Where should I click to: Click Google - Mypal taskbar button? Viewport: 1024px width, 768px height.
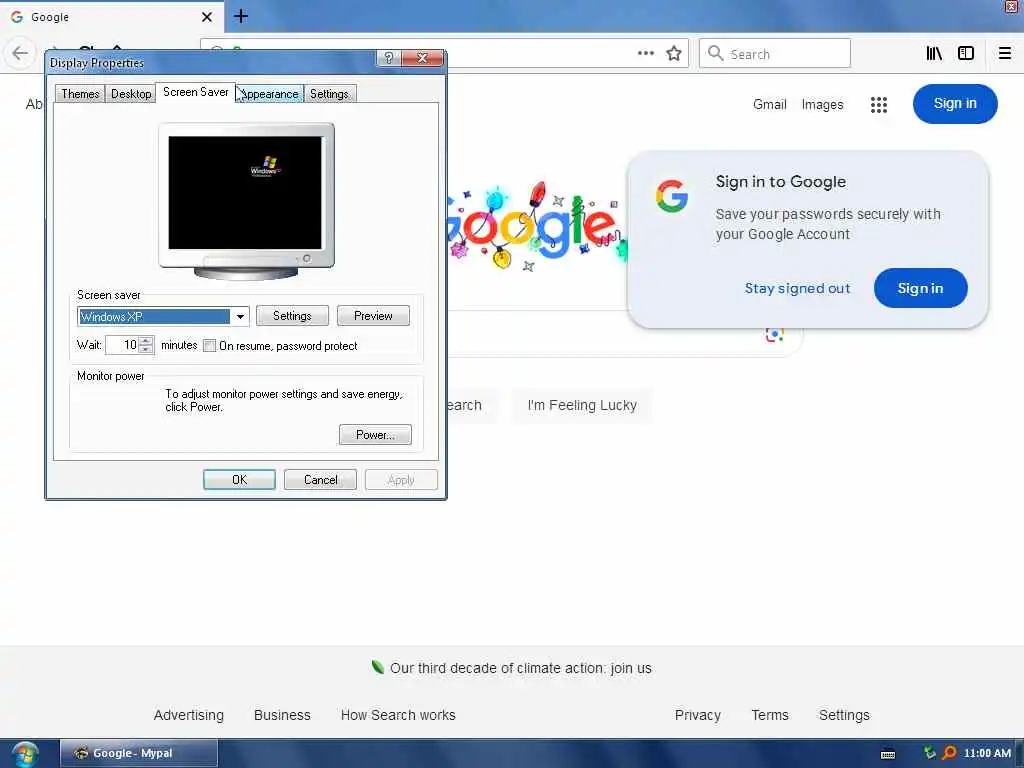point(138,753)
